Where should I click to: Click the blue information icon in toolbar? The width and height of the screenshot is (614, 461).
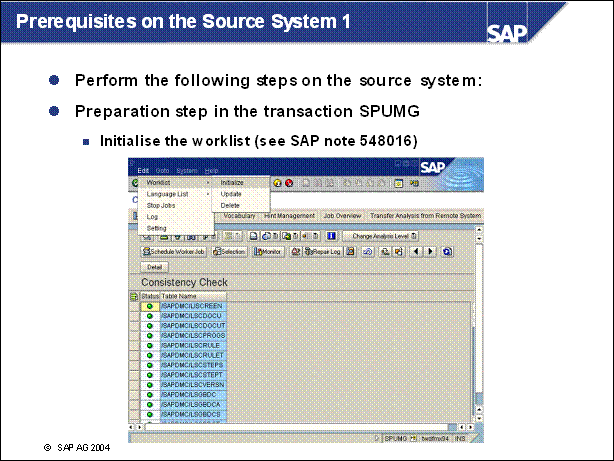[x=331, y=235]
